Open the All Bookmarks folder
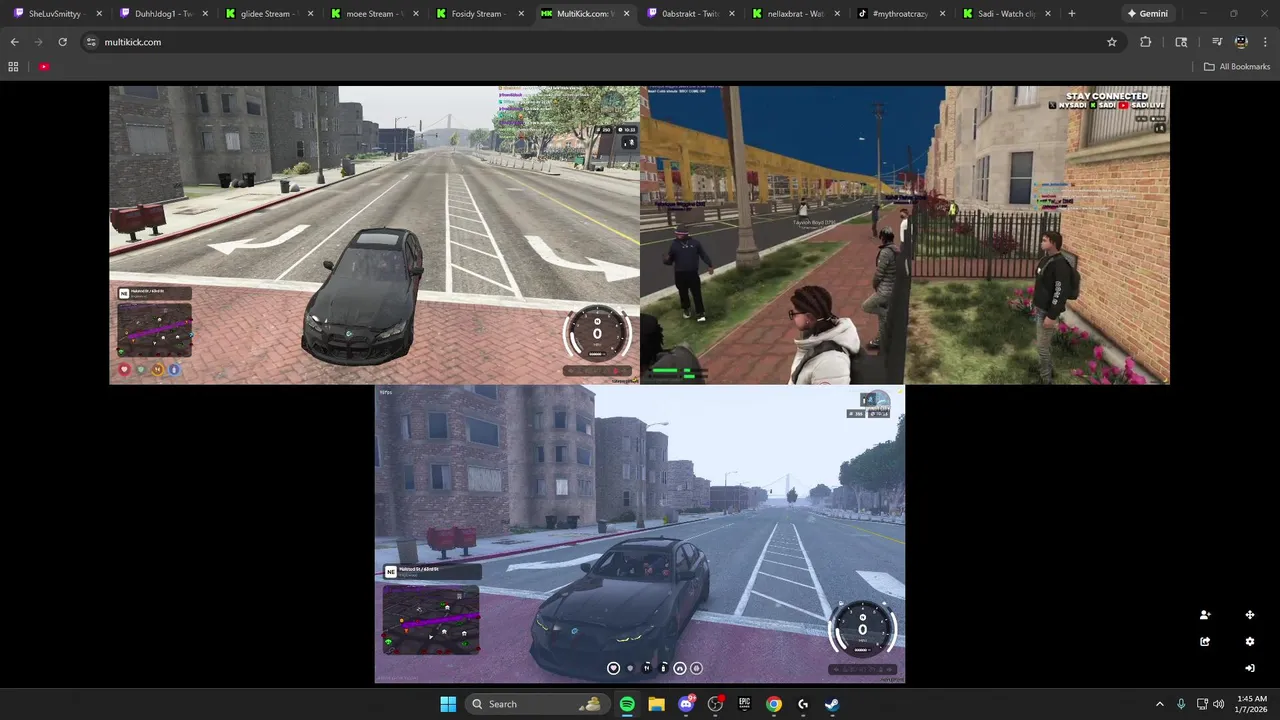Image resolution: width=1280 pixels, height=720 pixels. pyautogui.click(x=1237, y=67)
